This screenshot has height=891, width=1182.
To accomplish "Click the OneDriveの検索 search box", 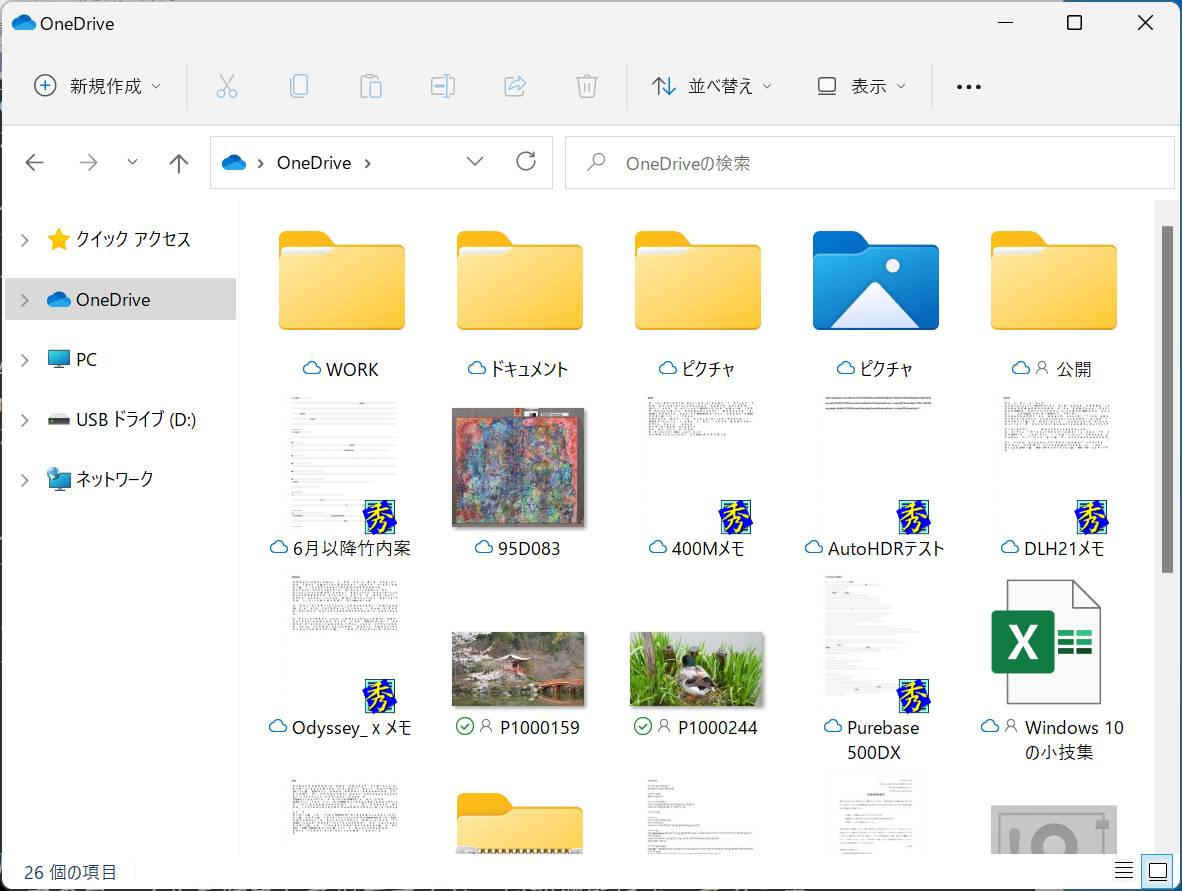I will tap(870, 162).
